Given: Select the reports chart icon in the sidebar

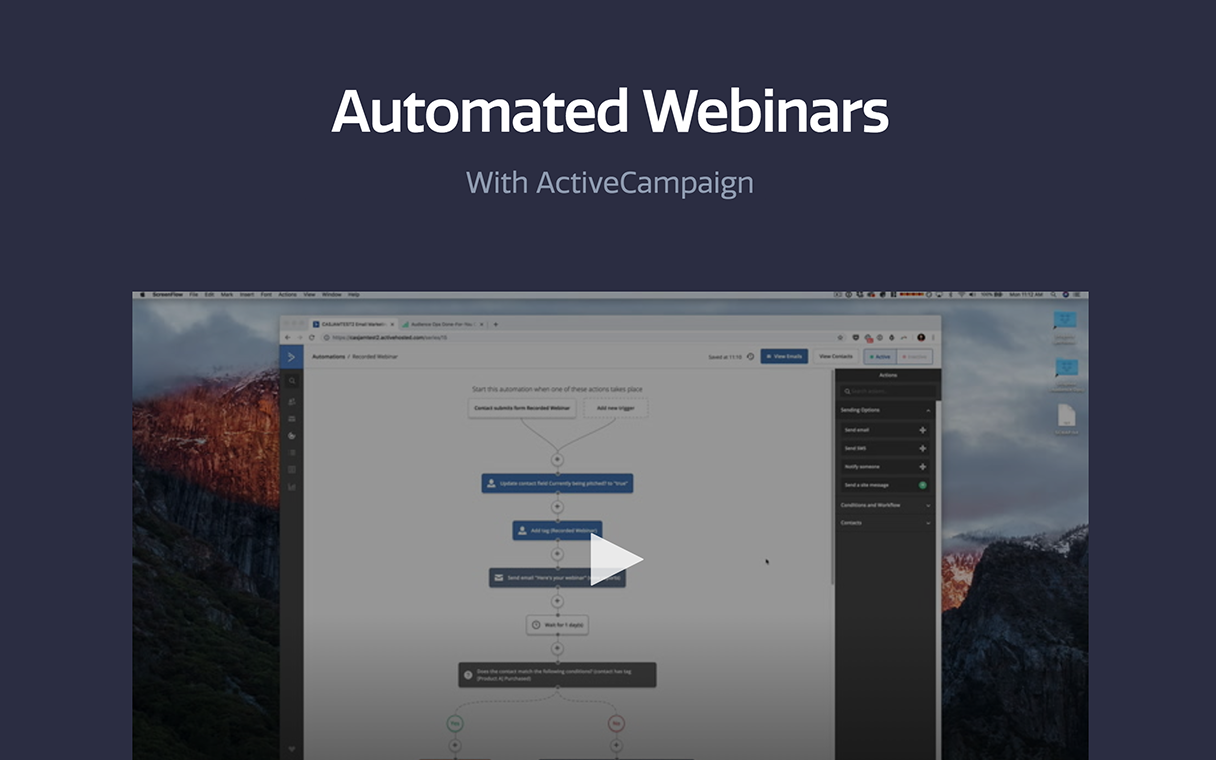Looking at the screenshot, I should (x=292, y=485).
